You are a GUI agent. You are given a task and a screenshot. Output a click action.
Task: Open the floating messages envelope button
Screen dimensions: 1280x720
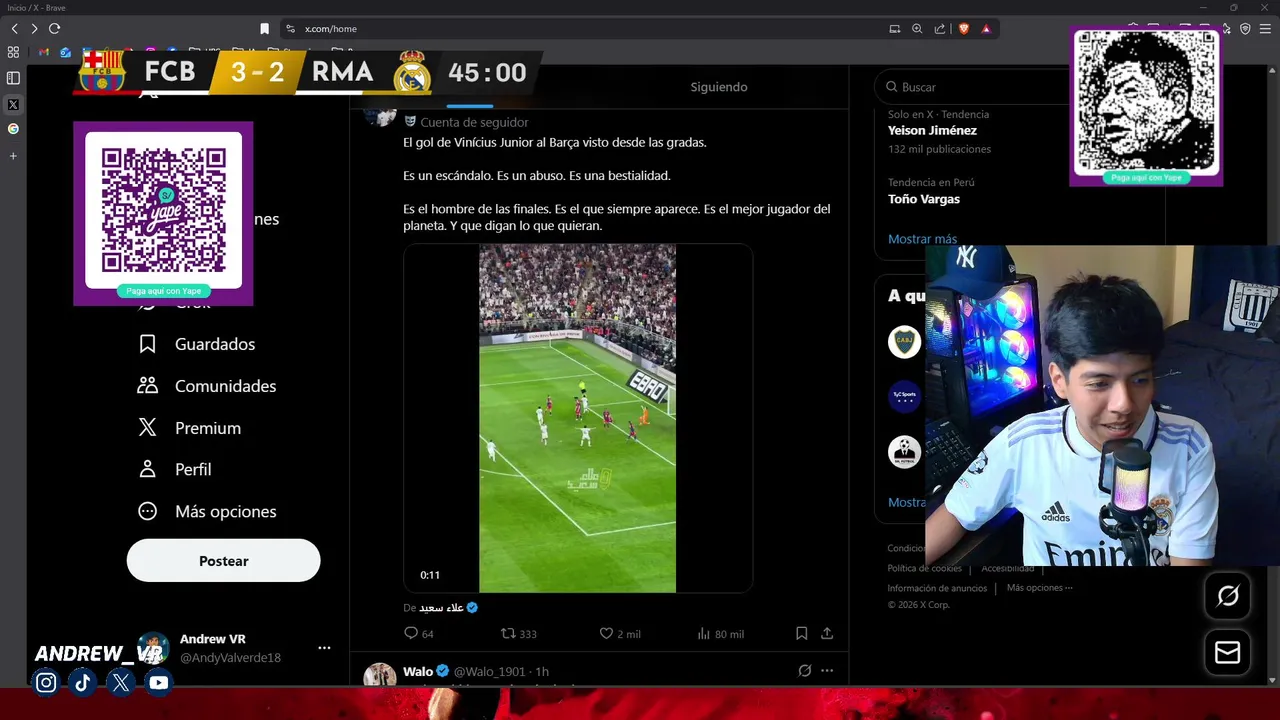[x=1227, y=653]
